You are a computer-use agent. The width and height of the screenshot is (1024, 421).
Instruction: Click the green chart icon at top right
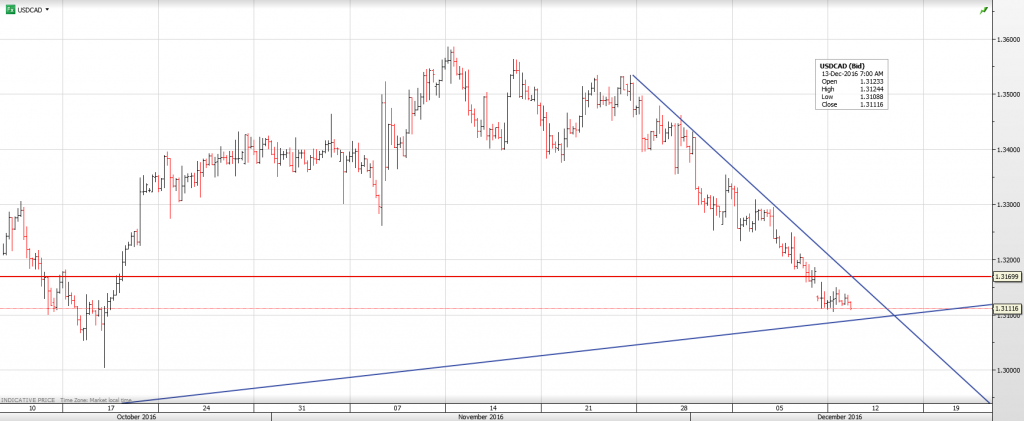point(984,10)
